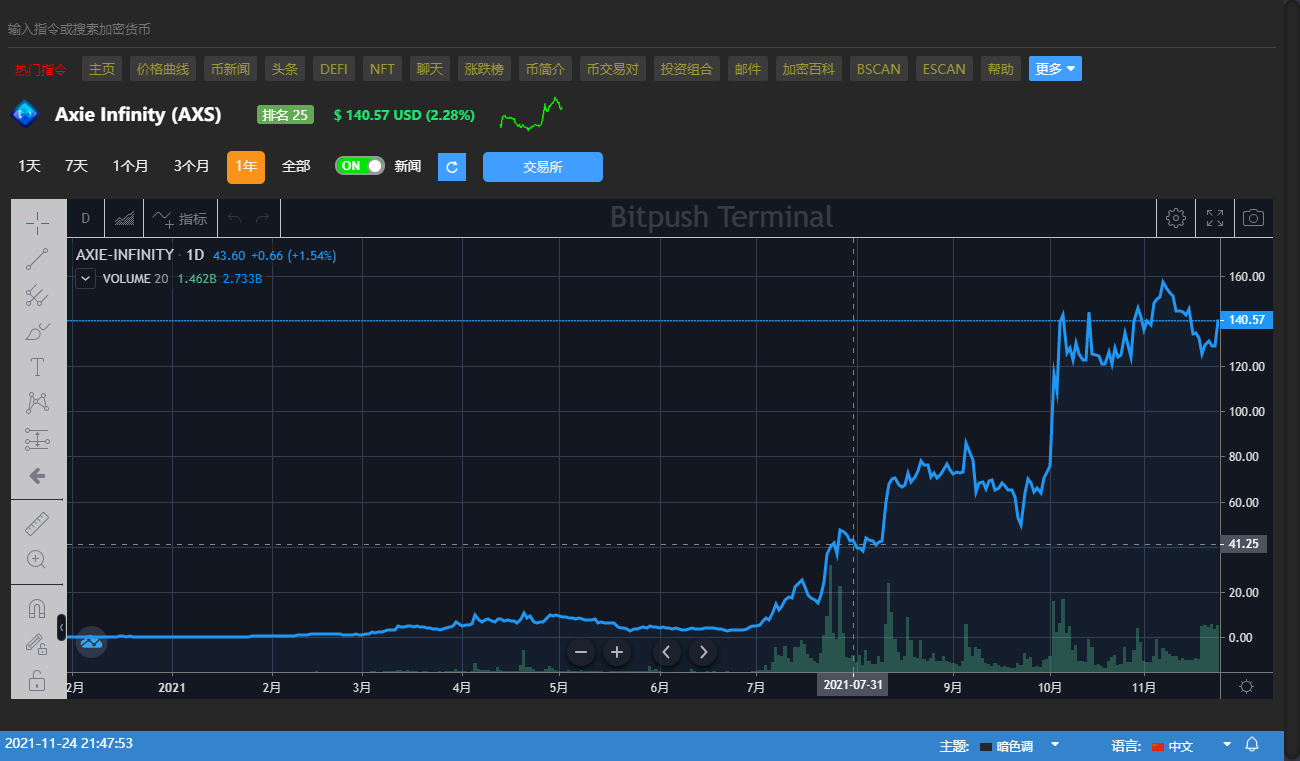Click the refresh icon button

coord(452,167)
